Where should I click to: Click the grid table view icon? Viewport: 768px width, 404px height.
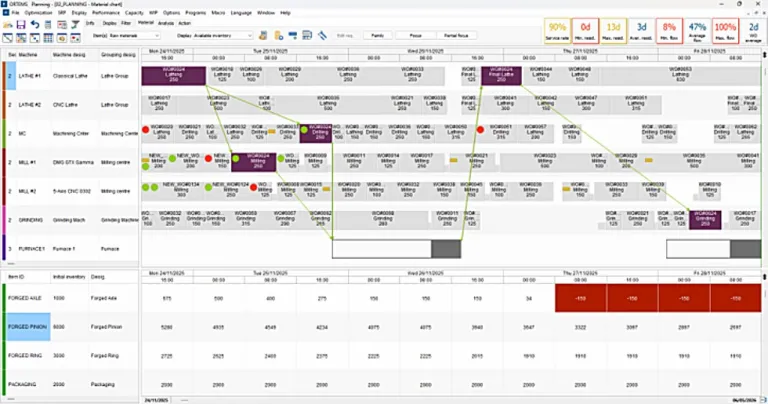point(48,38)
